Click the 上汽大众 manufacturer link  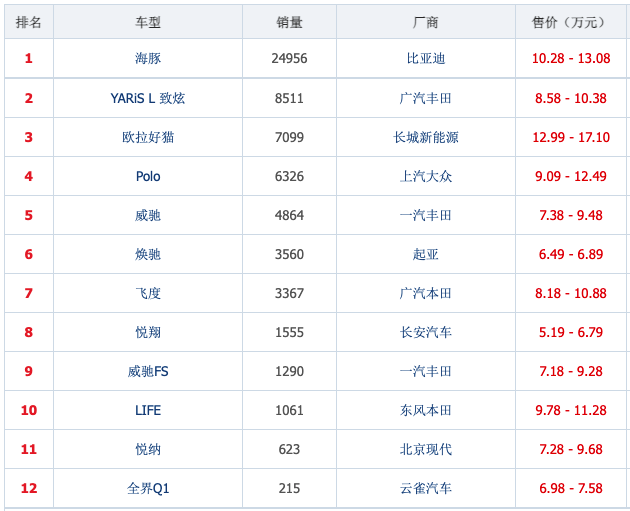(x=426, y=176)
